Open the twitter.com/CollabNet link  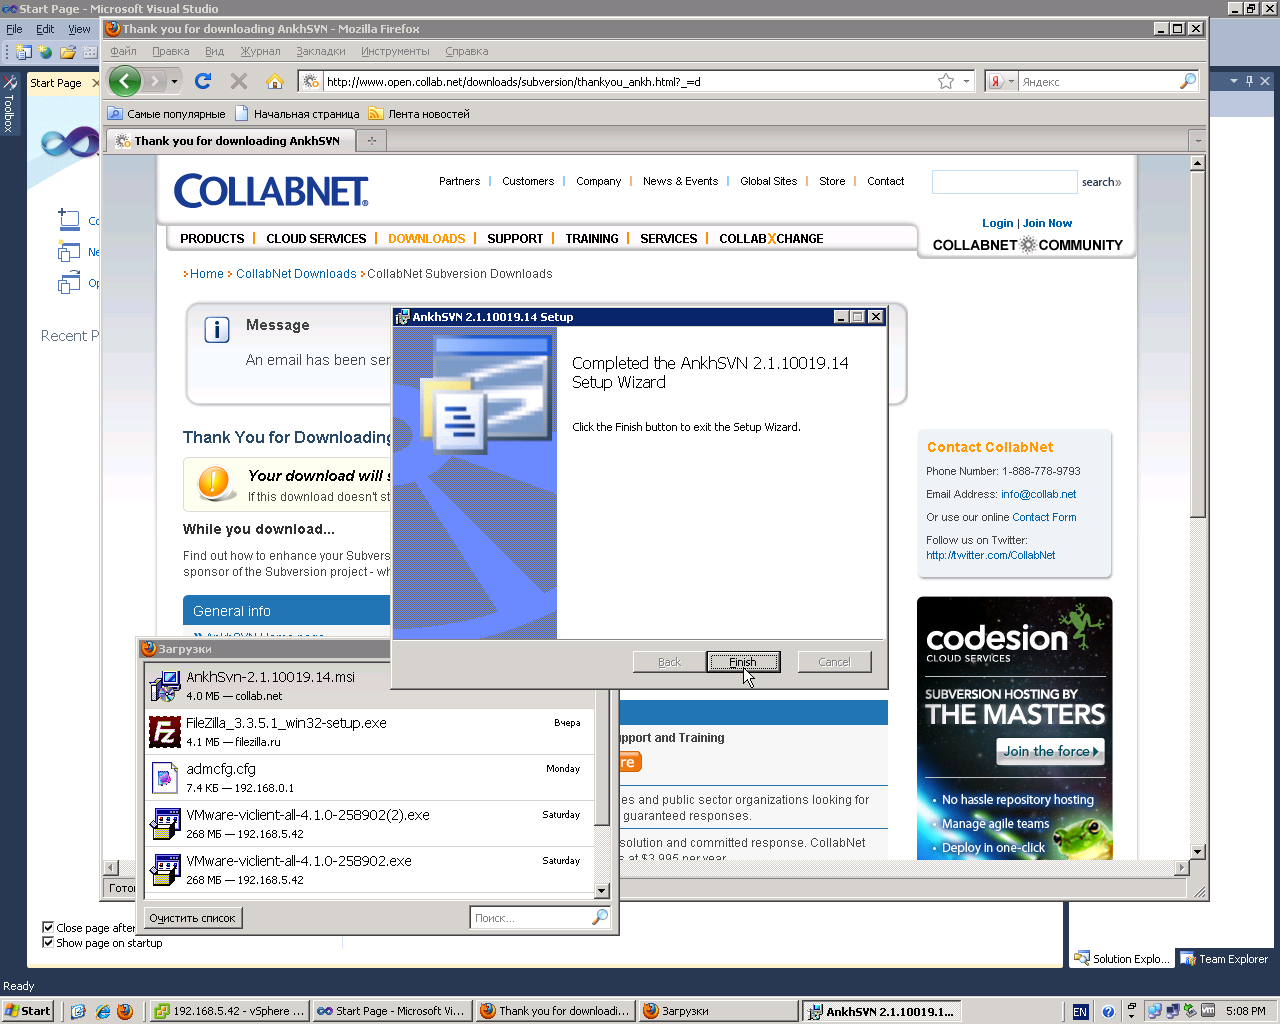[990, 555]
